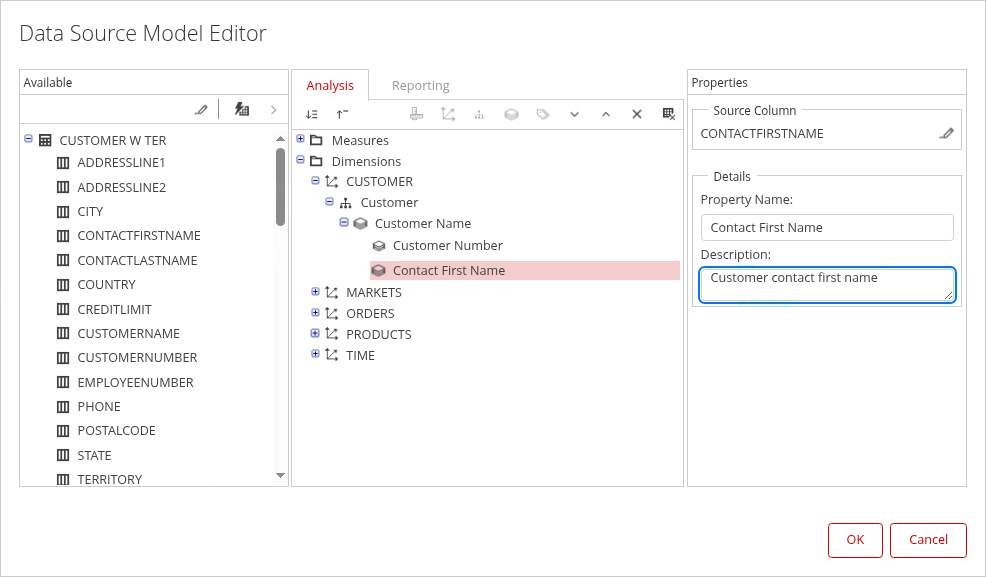Move selected field down with chevron
Viewport: 986px width, 577px height.
tap(574, 115)
